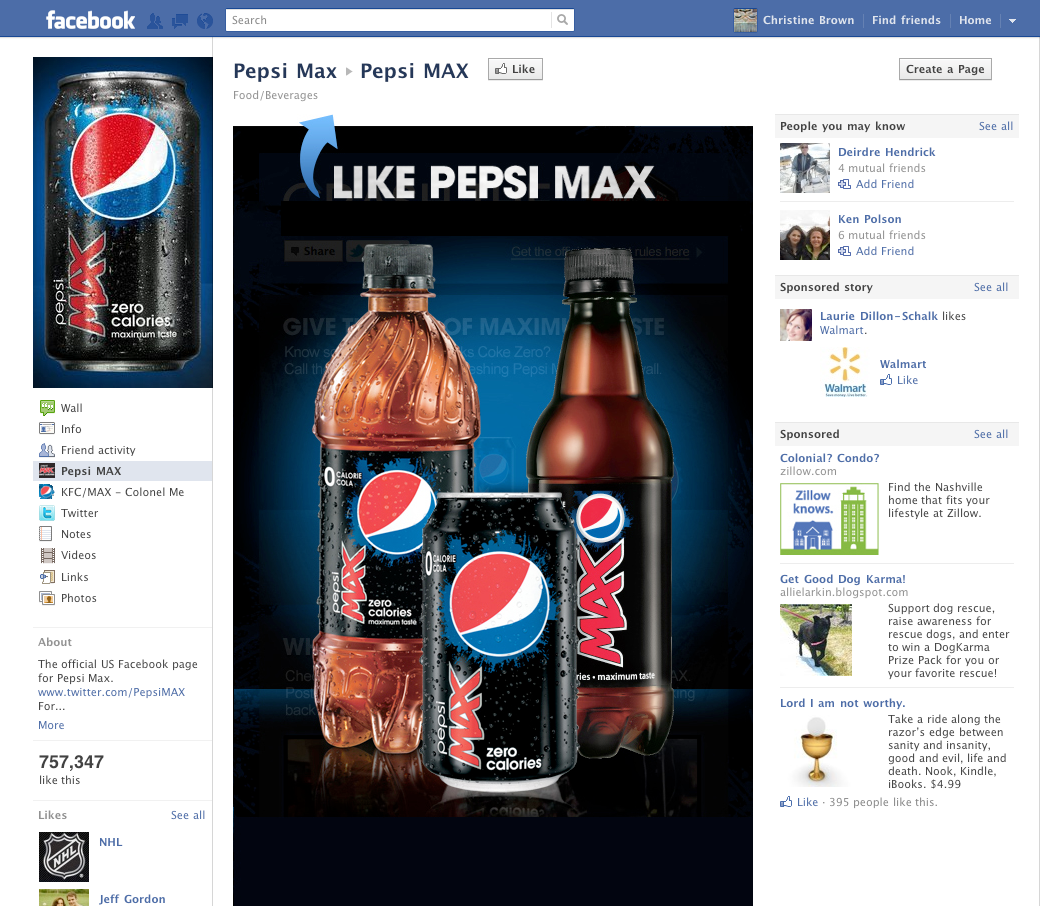Click the black dog ad photo
The image size is (1040, 906).
click(816, 640)
